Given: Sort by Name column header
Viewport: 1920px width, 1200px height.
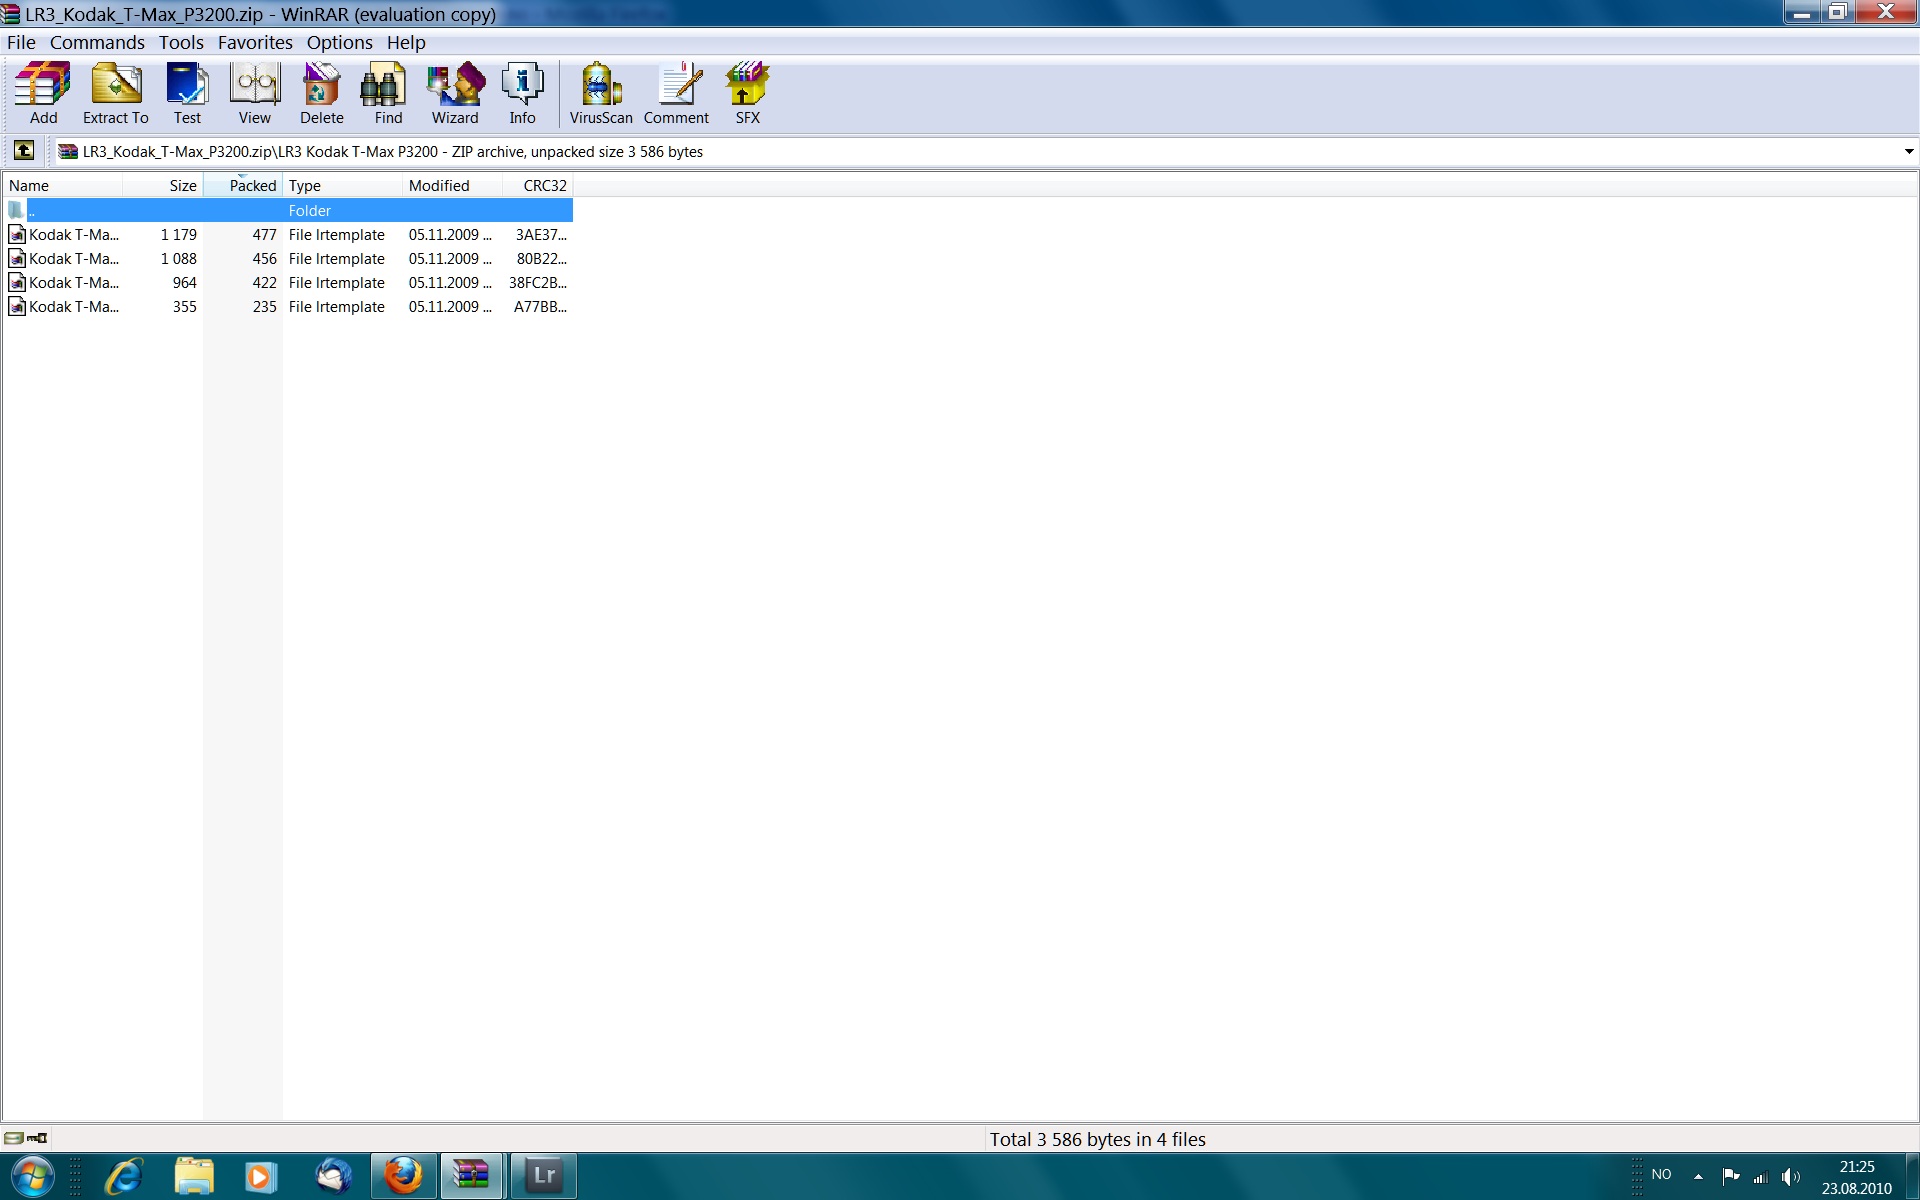Looking at the screenshot, I should pos(62,185).
